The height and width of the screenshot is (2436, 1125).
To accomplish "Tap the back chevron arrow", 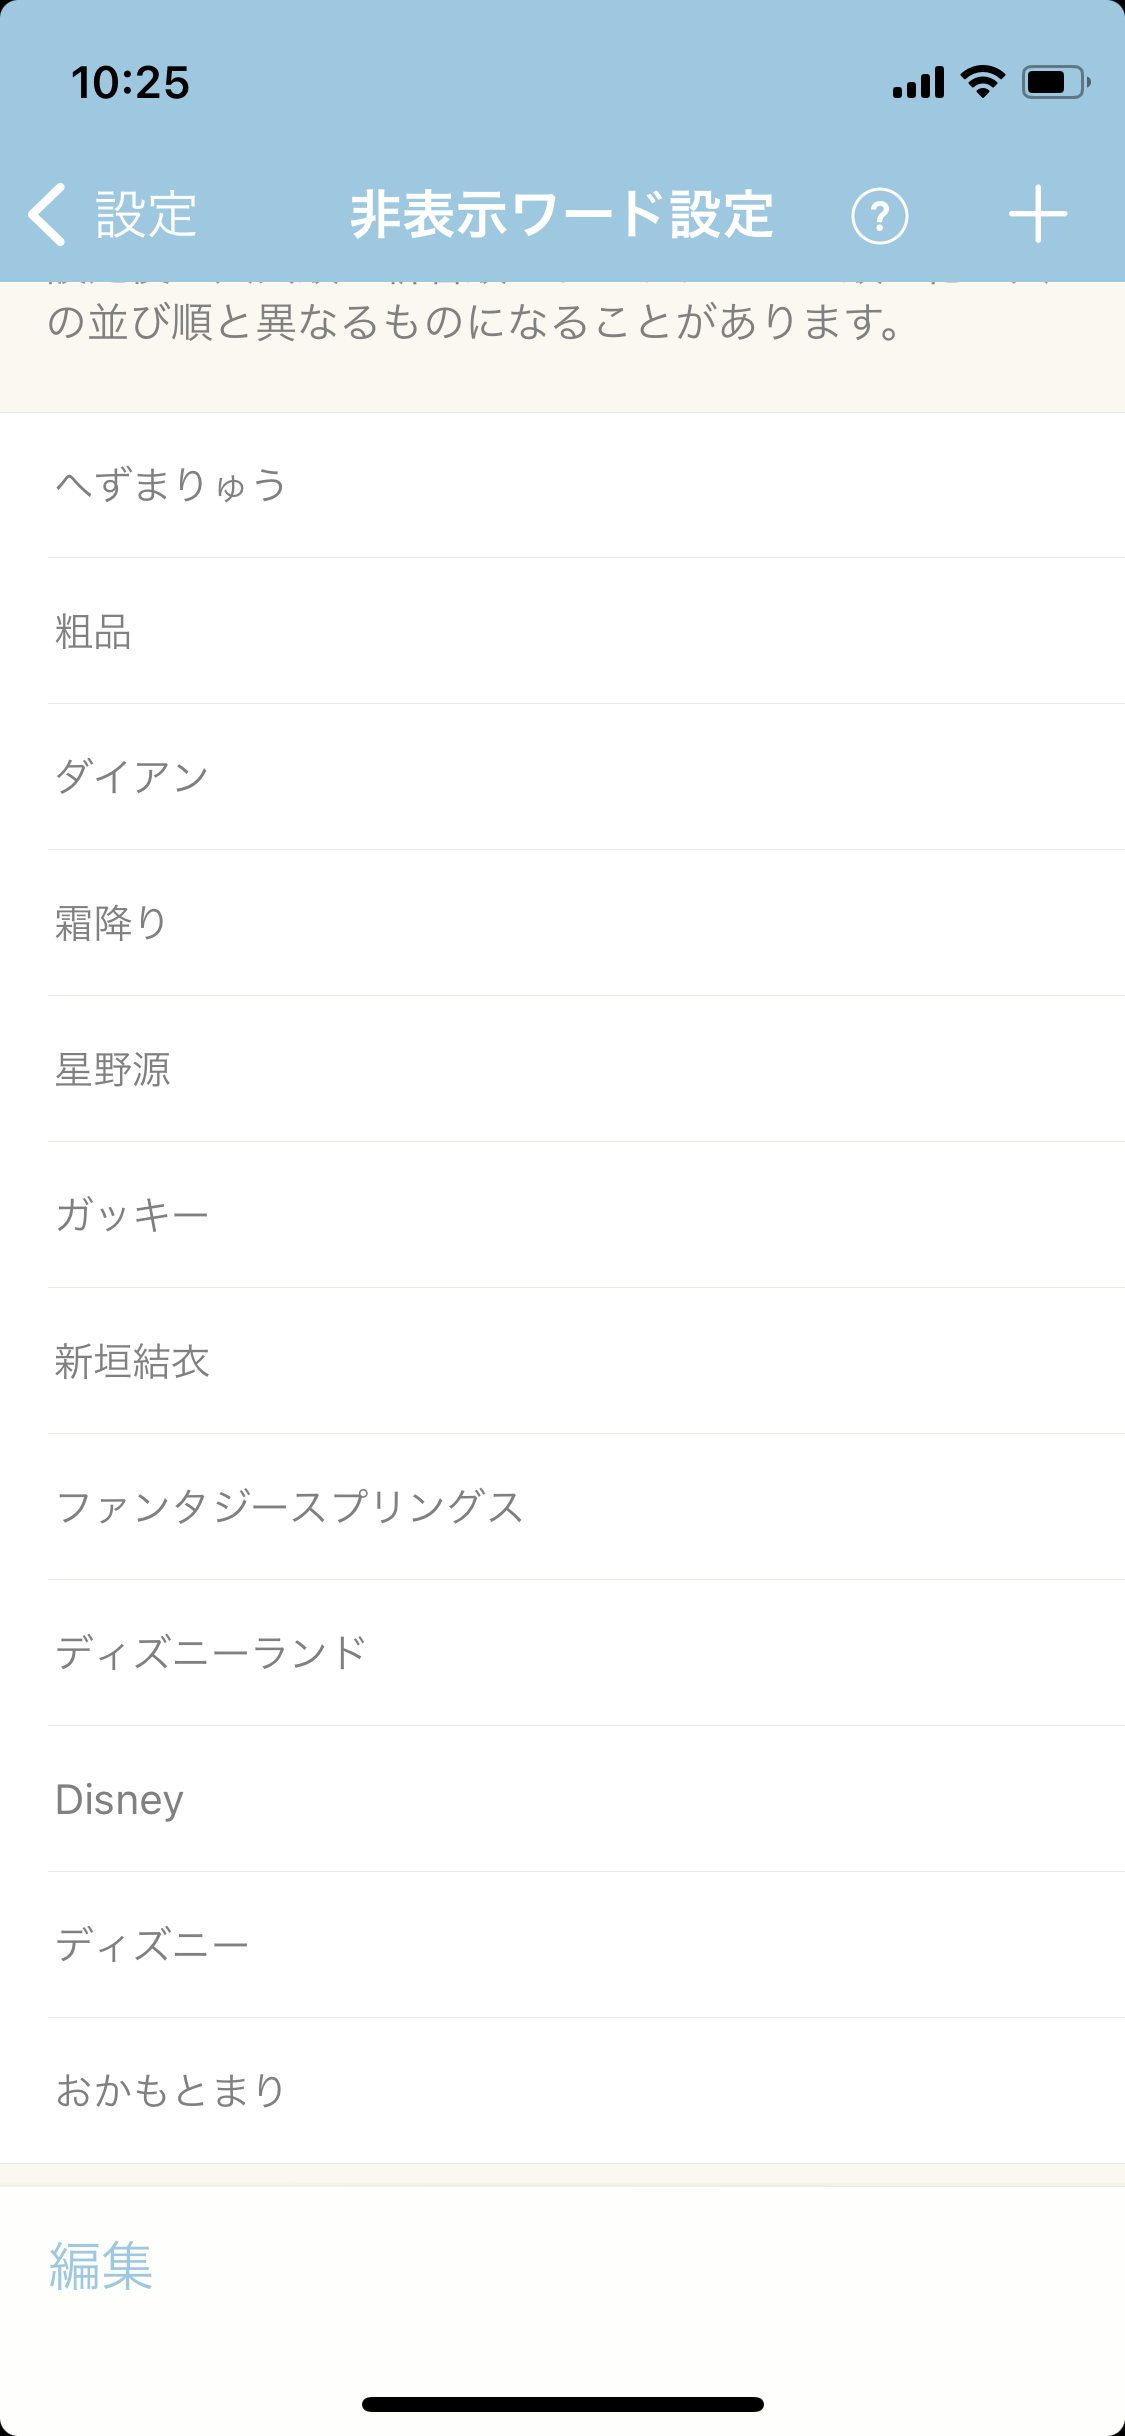I will coord(47,214).
